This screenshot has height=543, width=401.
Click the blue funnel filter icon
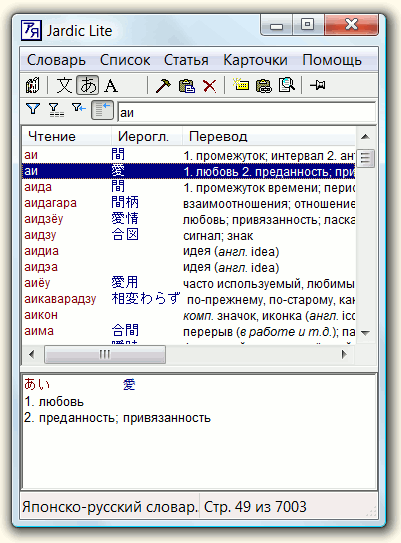[33, 109]
